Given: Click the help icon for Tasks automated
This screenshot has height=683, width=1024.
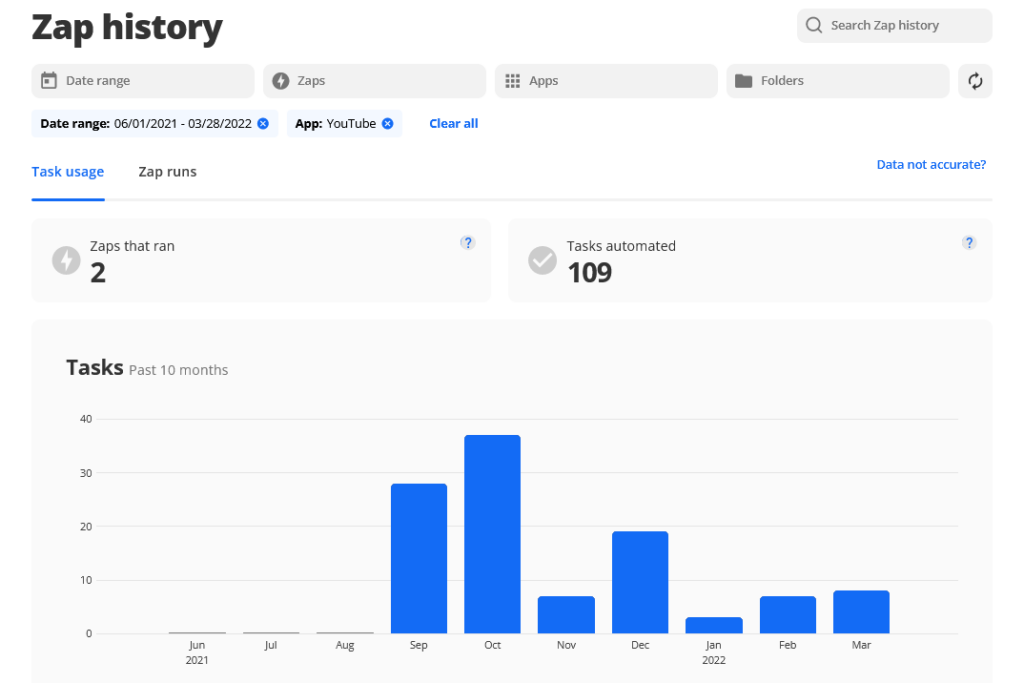Looking at the screenshot, I should coord(969,243).
